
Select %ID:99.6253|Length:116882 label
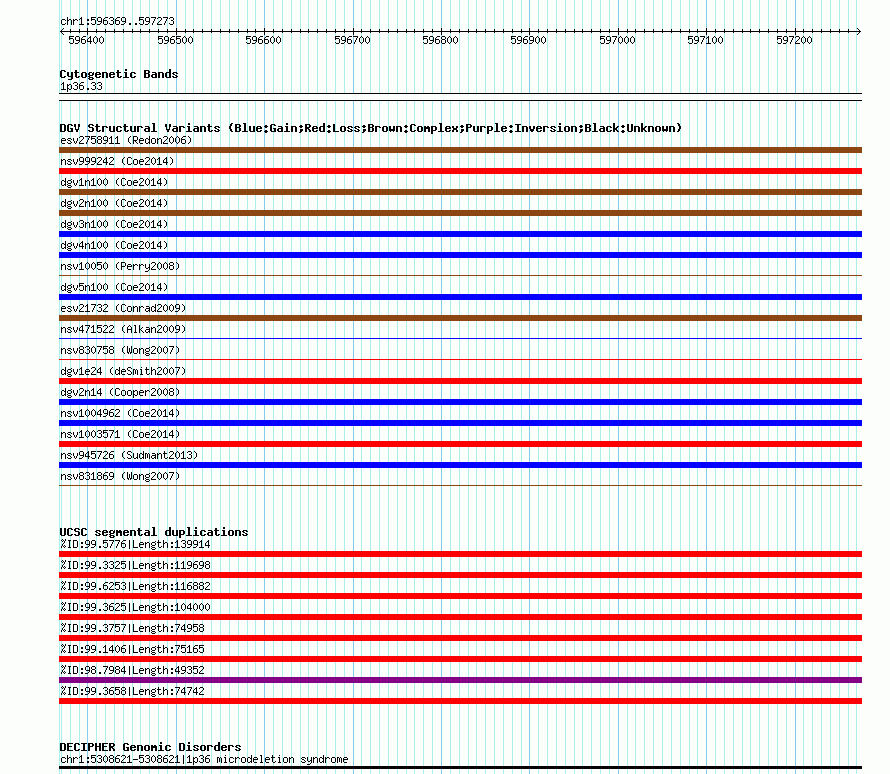(135, 586)
